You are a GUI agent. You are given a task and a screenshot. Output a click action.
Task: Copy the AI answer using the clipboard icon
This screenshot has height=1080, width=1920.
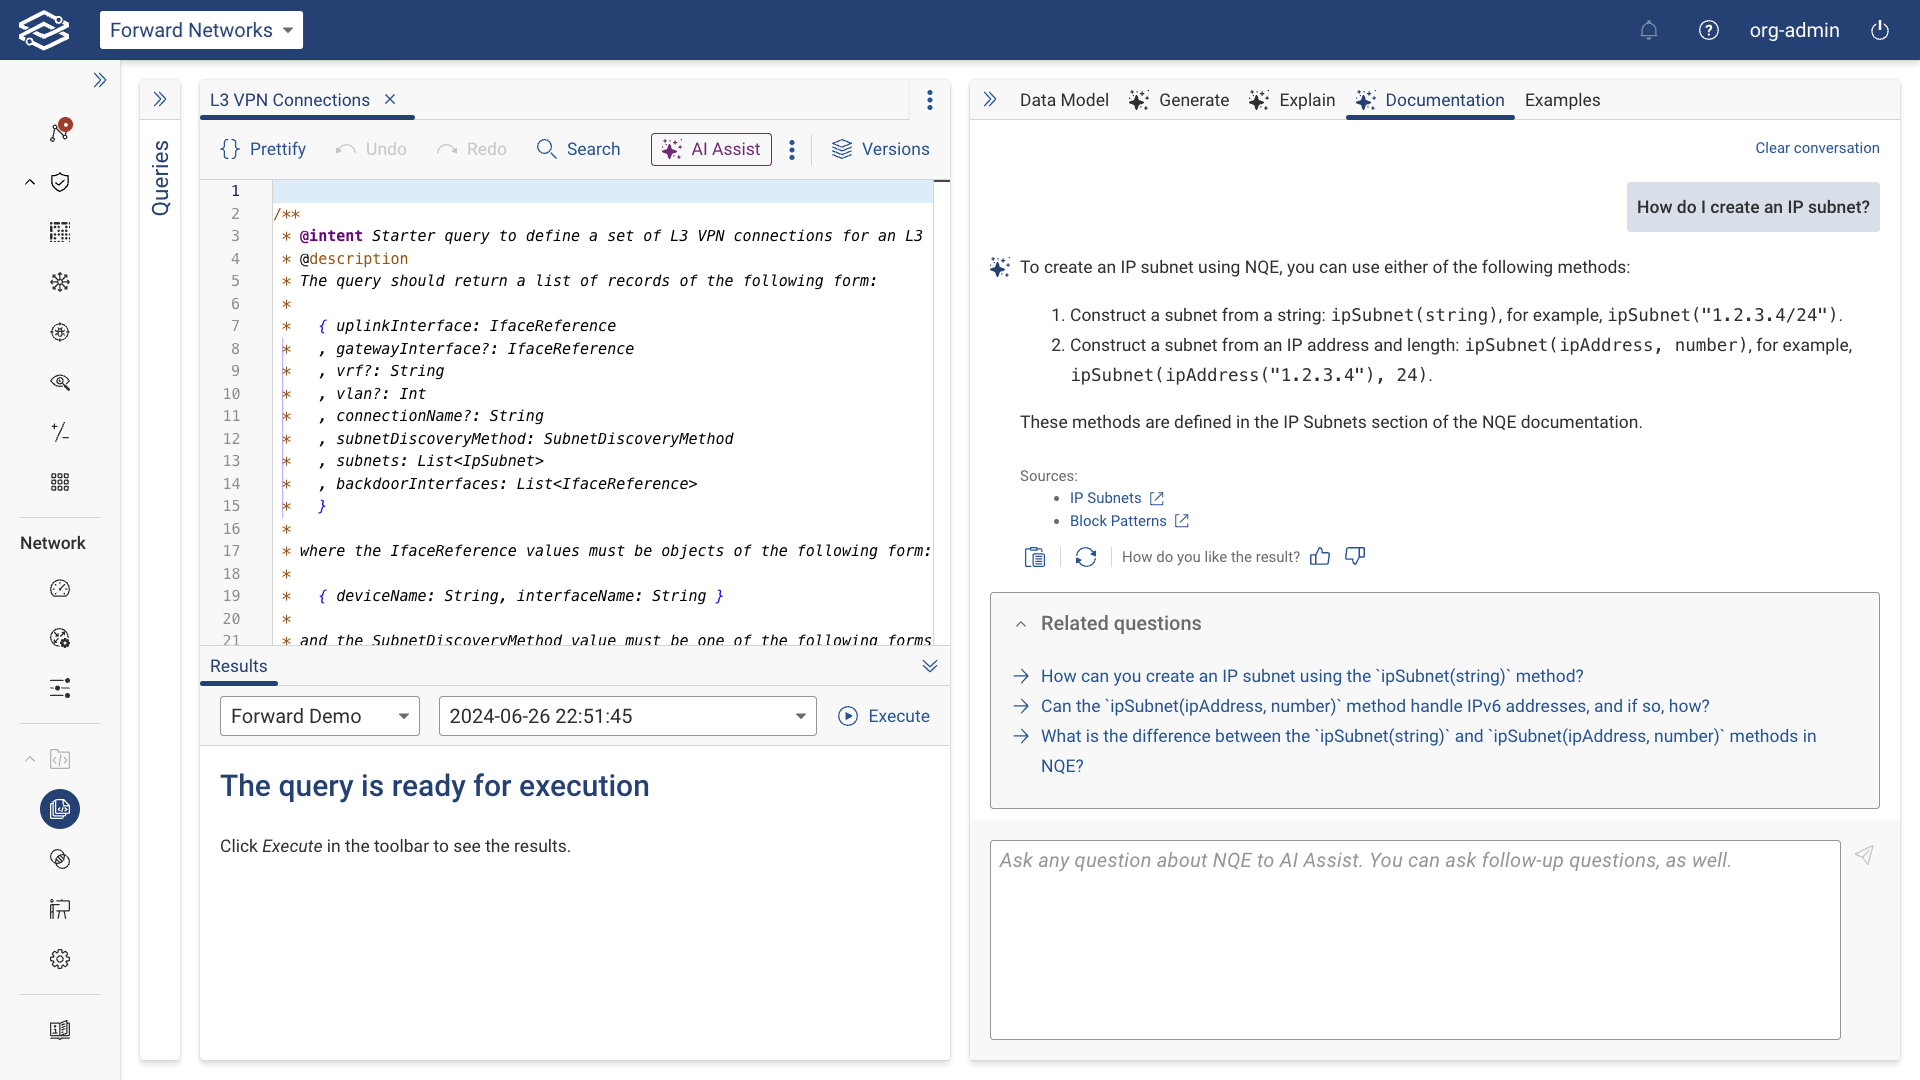(1035, 557)
